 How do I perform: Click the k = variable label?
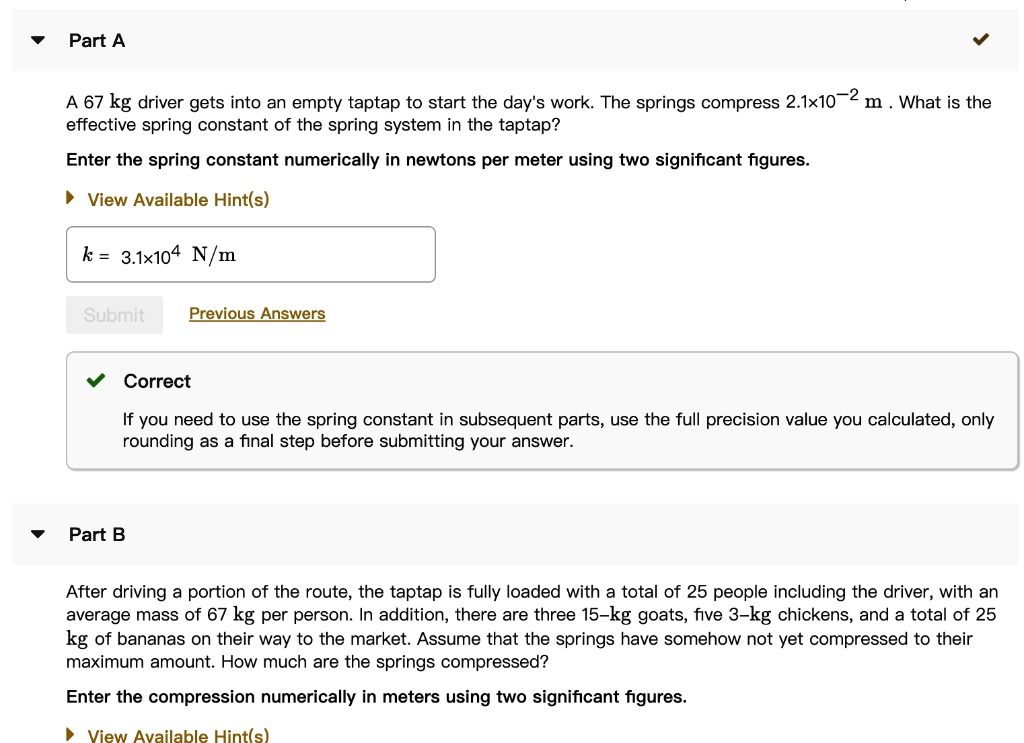(96, 255)
